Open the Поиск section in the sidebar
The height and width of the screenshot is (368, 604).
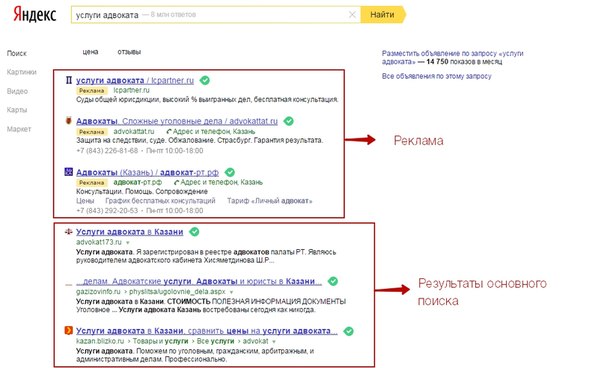coord(17,53)
